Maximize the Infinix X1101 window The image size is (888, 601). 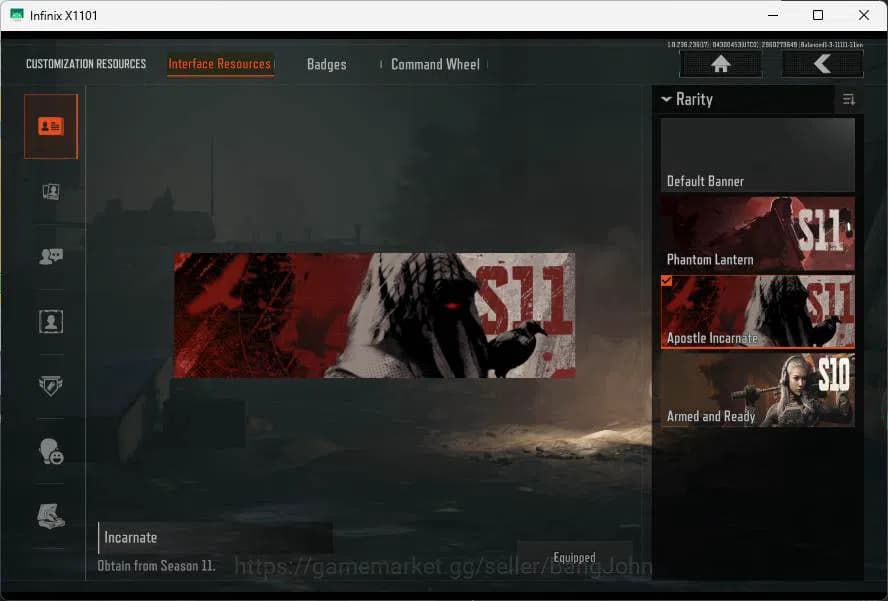[x=818, y=15]
